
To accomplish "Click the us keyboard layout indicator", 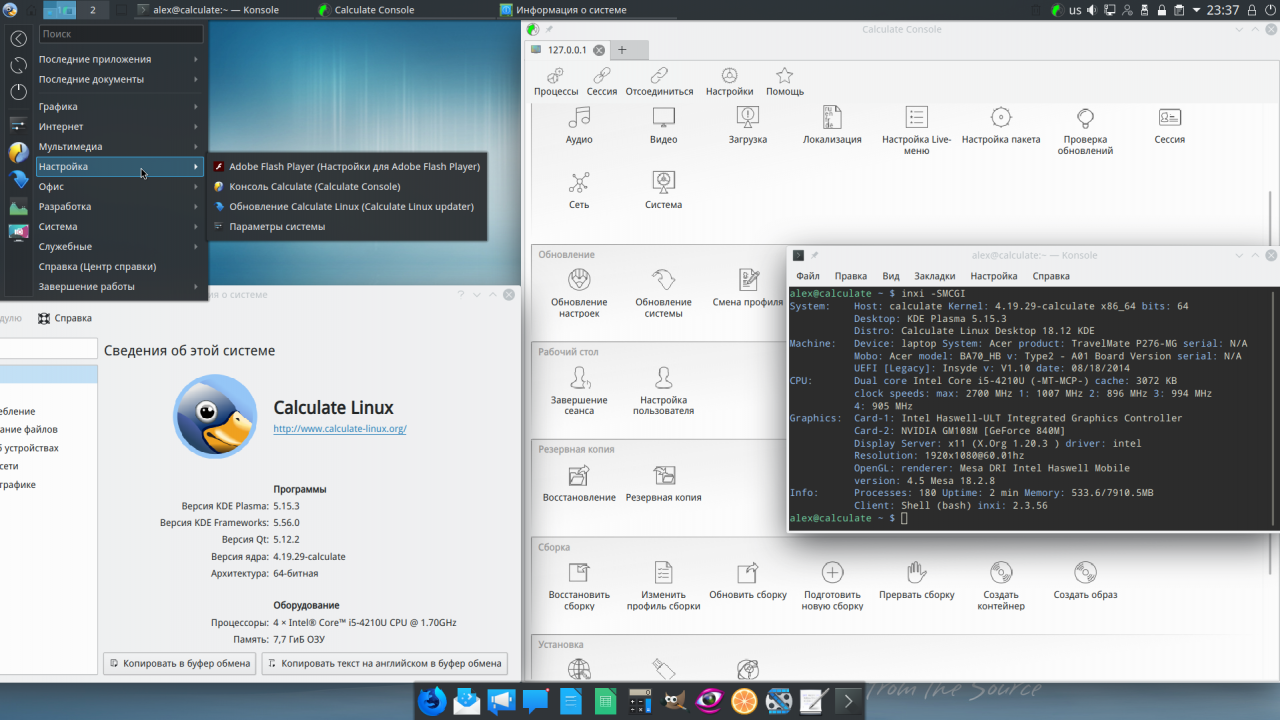I will [x=1075, y=10].
